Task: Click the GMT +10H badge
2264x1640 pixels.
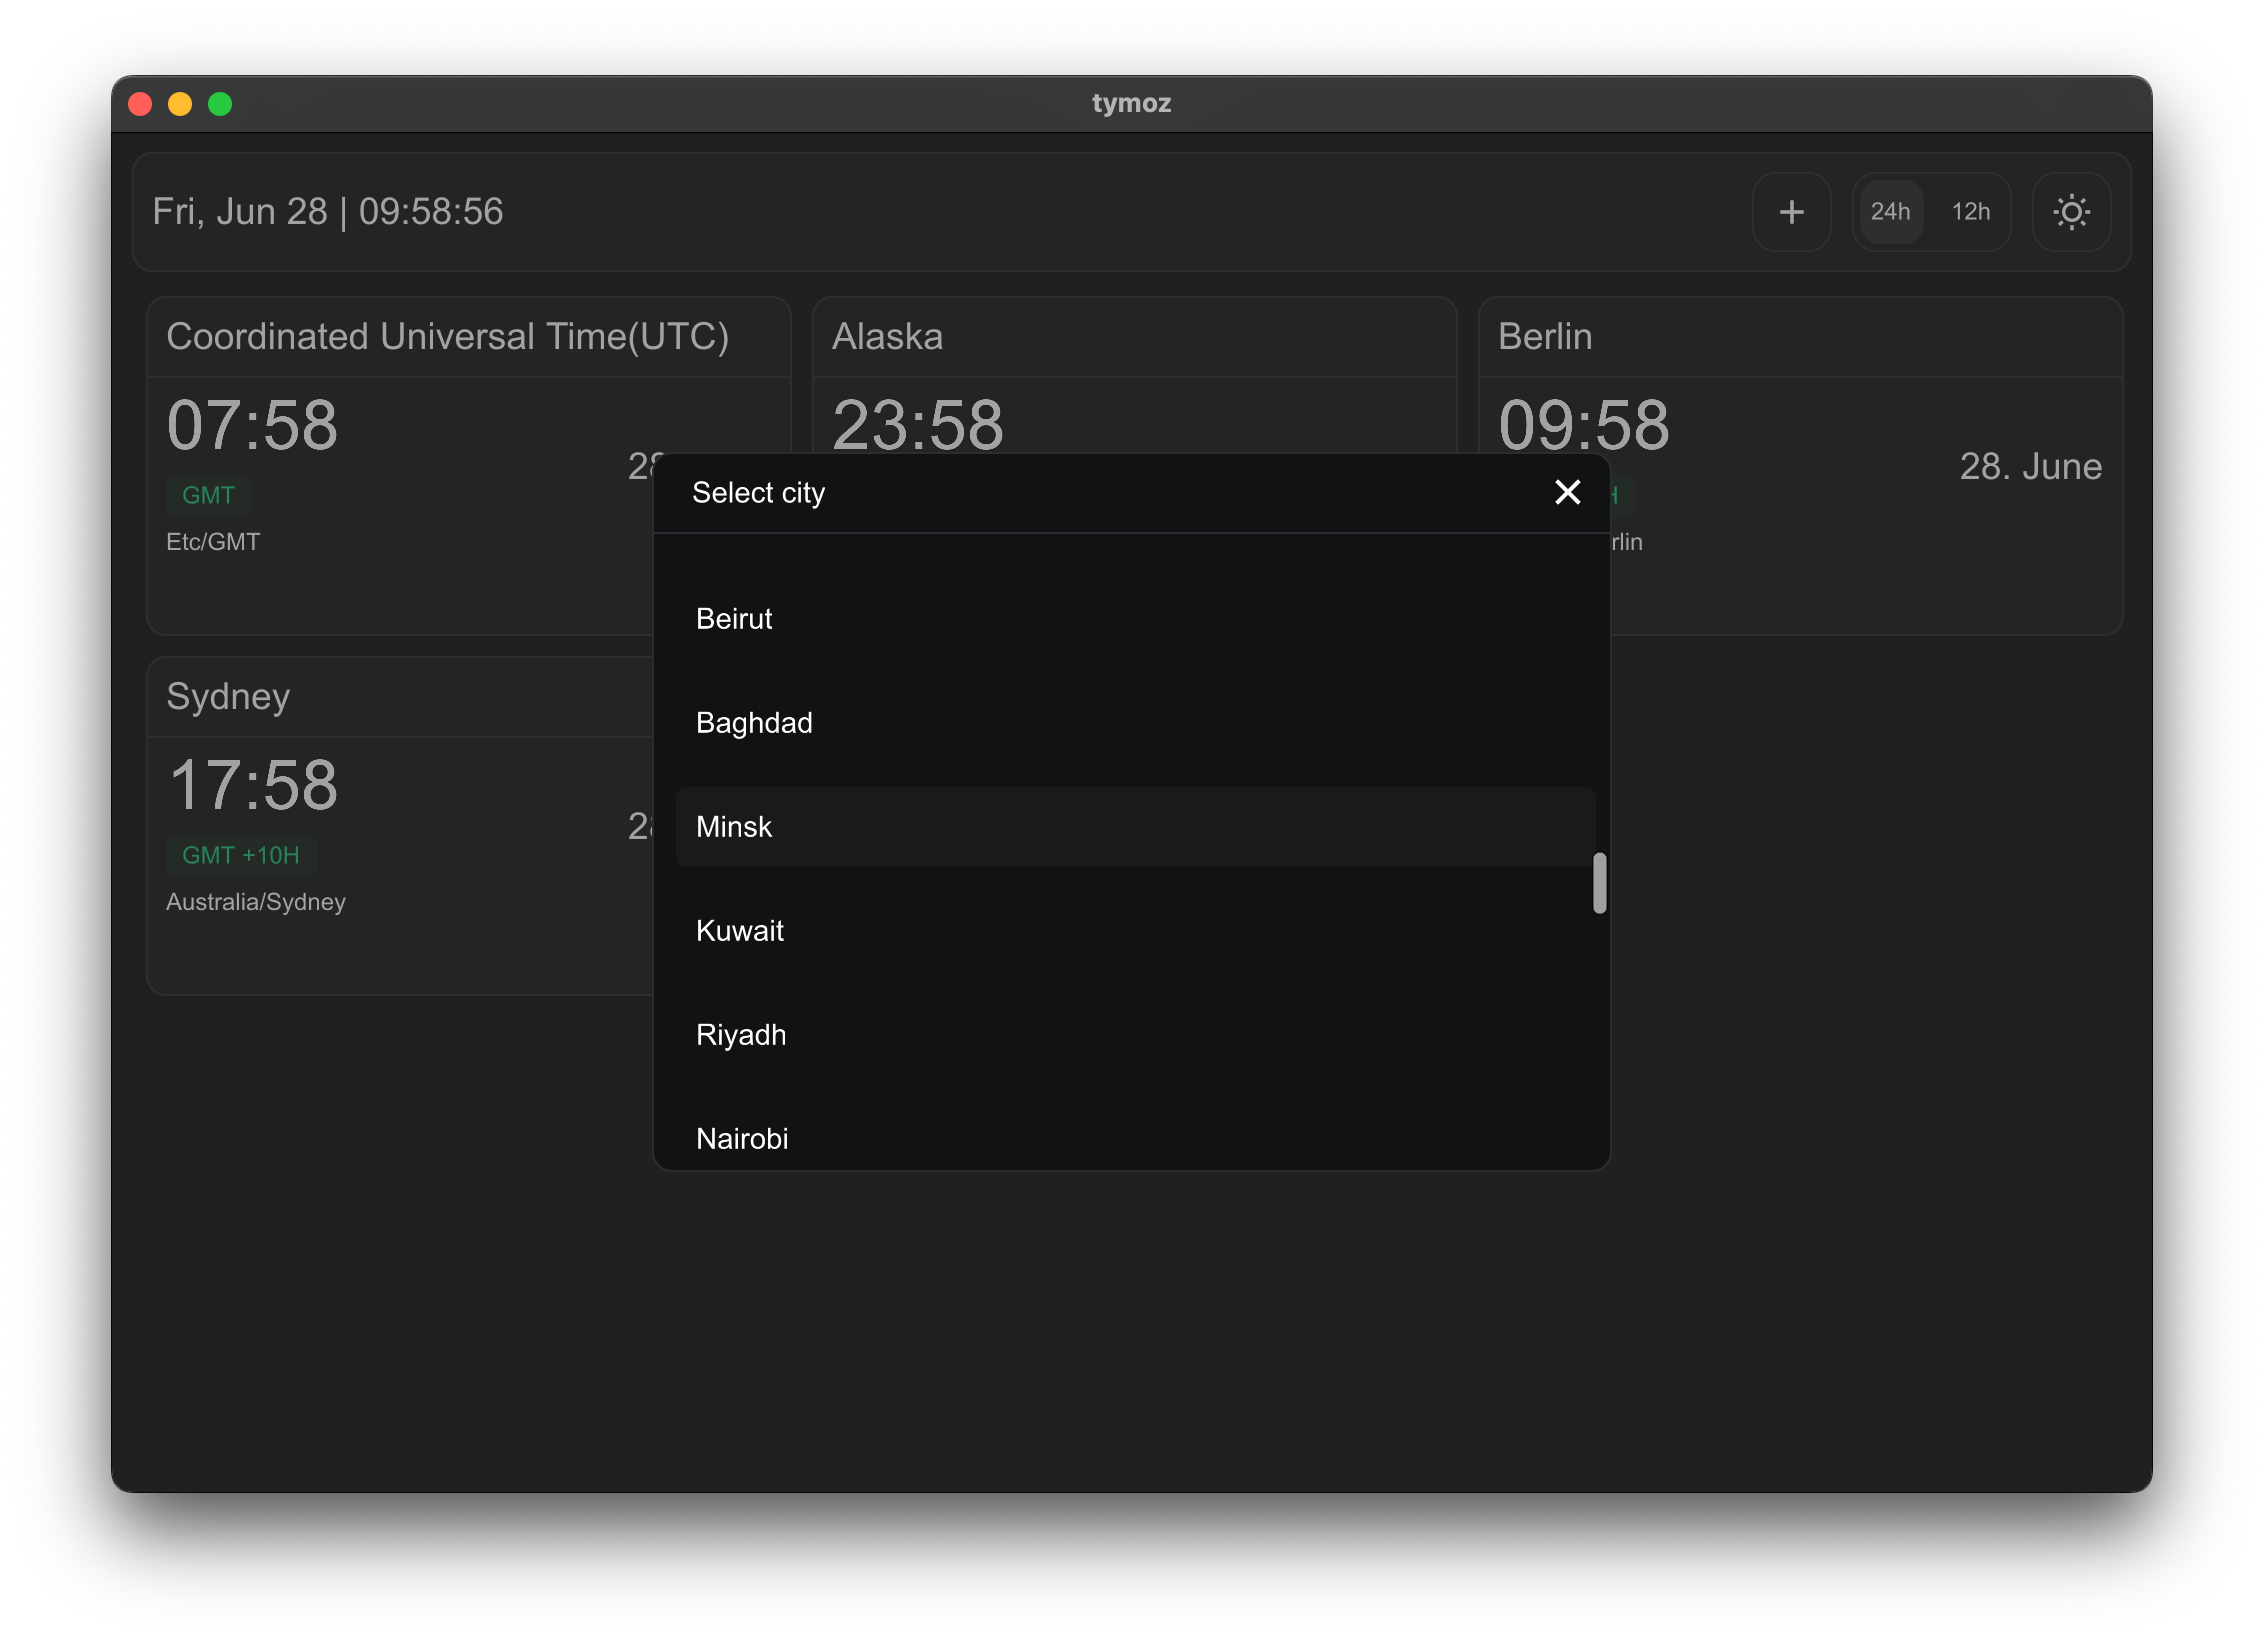Action: coord(240,855)
